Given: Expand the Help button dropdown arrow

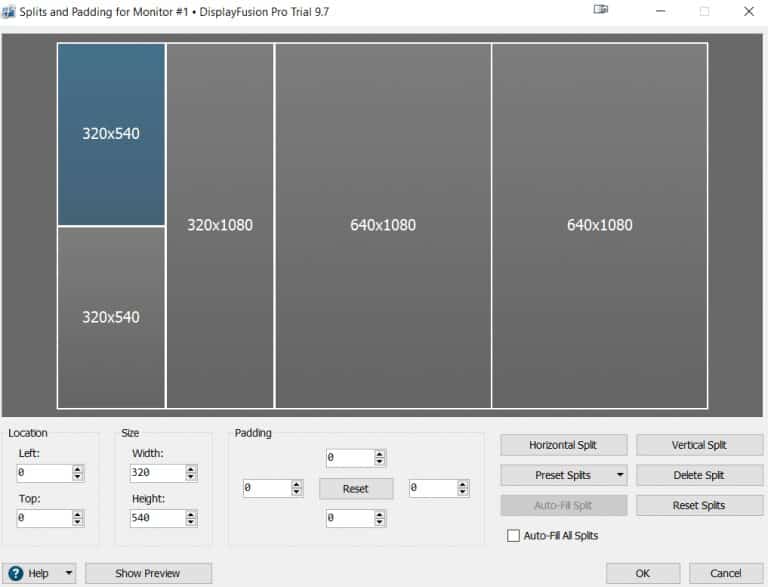Looking at the screenshot, I should tap(69, 572).
